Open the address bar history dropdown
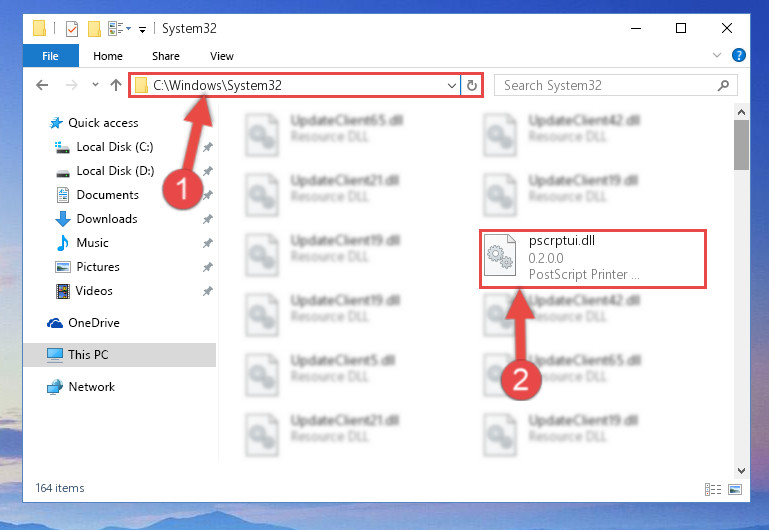 [452, 86]
